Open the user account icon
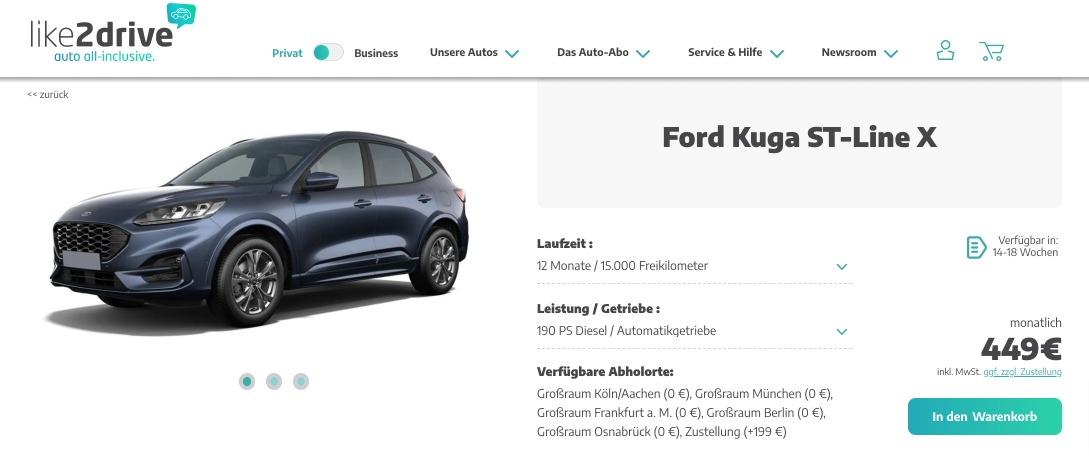The height and width of the screenshot is (462, 1089). point(945,51)
